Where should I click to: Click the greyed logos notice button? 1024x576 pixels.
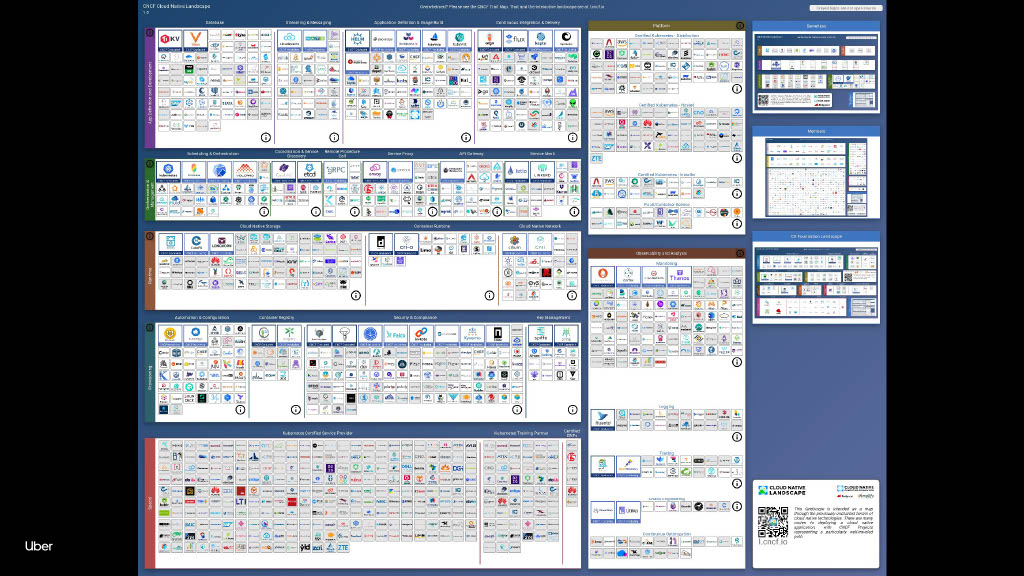point(846,8)
